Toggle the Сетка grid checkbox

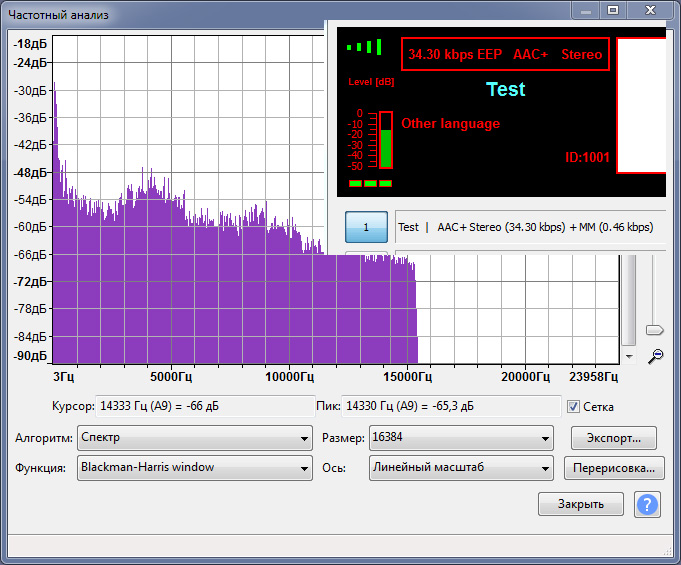(573, 406)
